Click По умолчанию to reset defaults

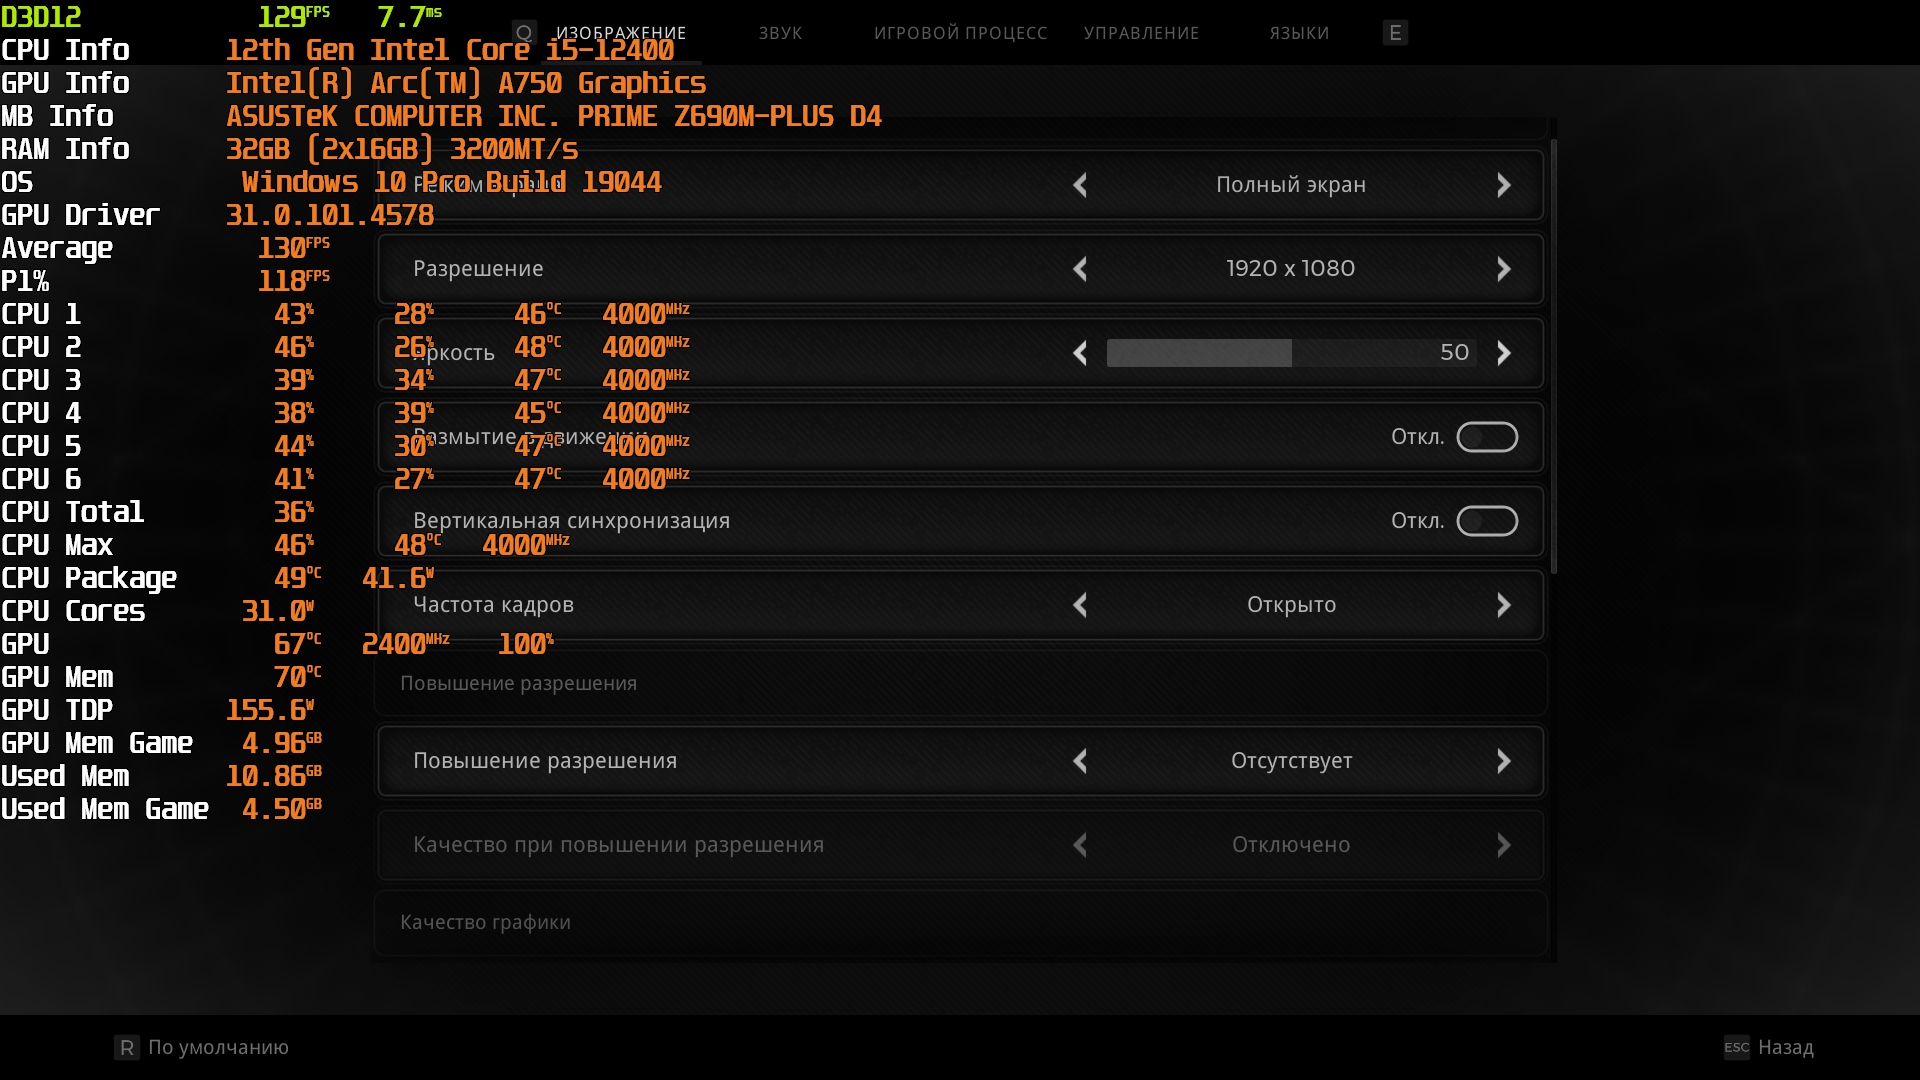pyautogui.click(x=218, y=1047)
